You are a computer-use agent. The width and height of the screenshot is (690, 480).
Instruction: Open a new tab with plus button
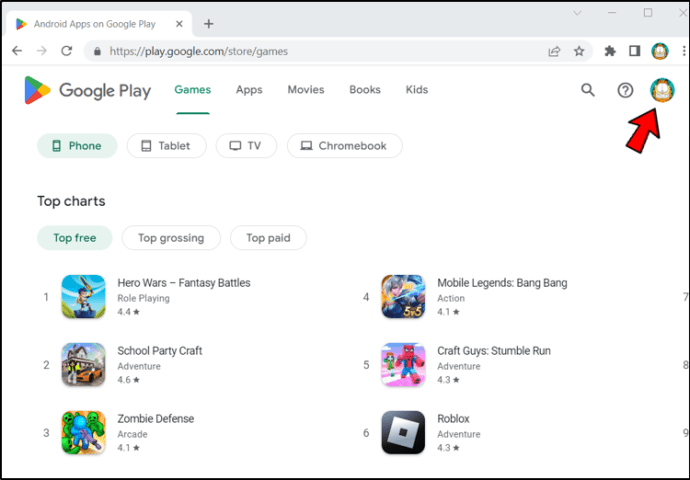[209, 24]
